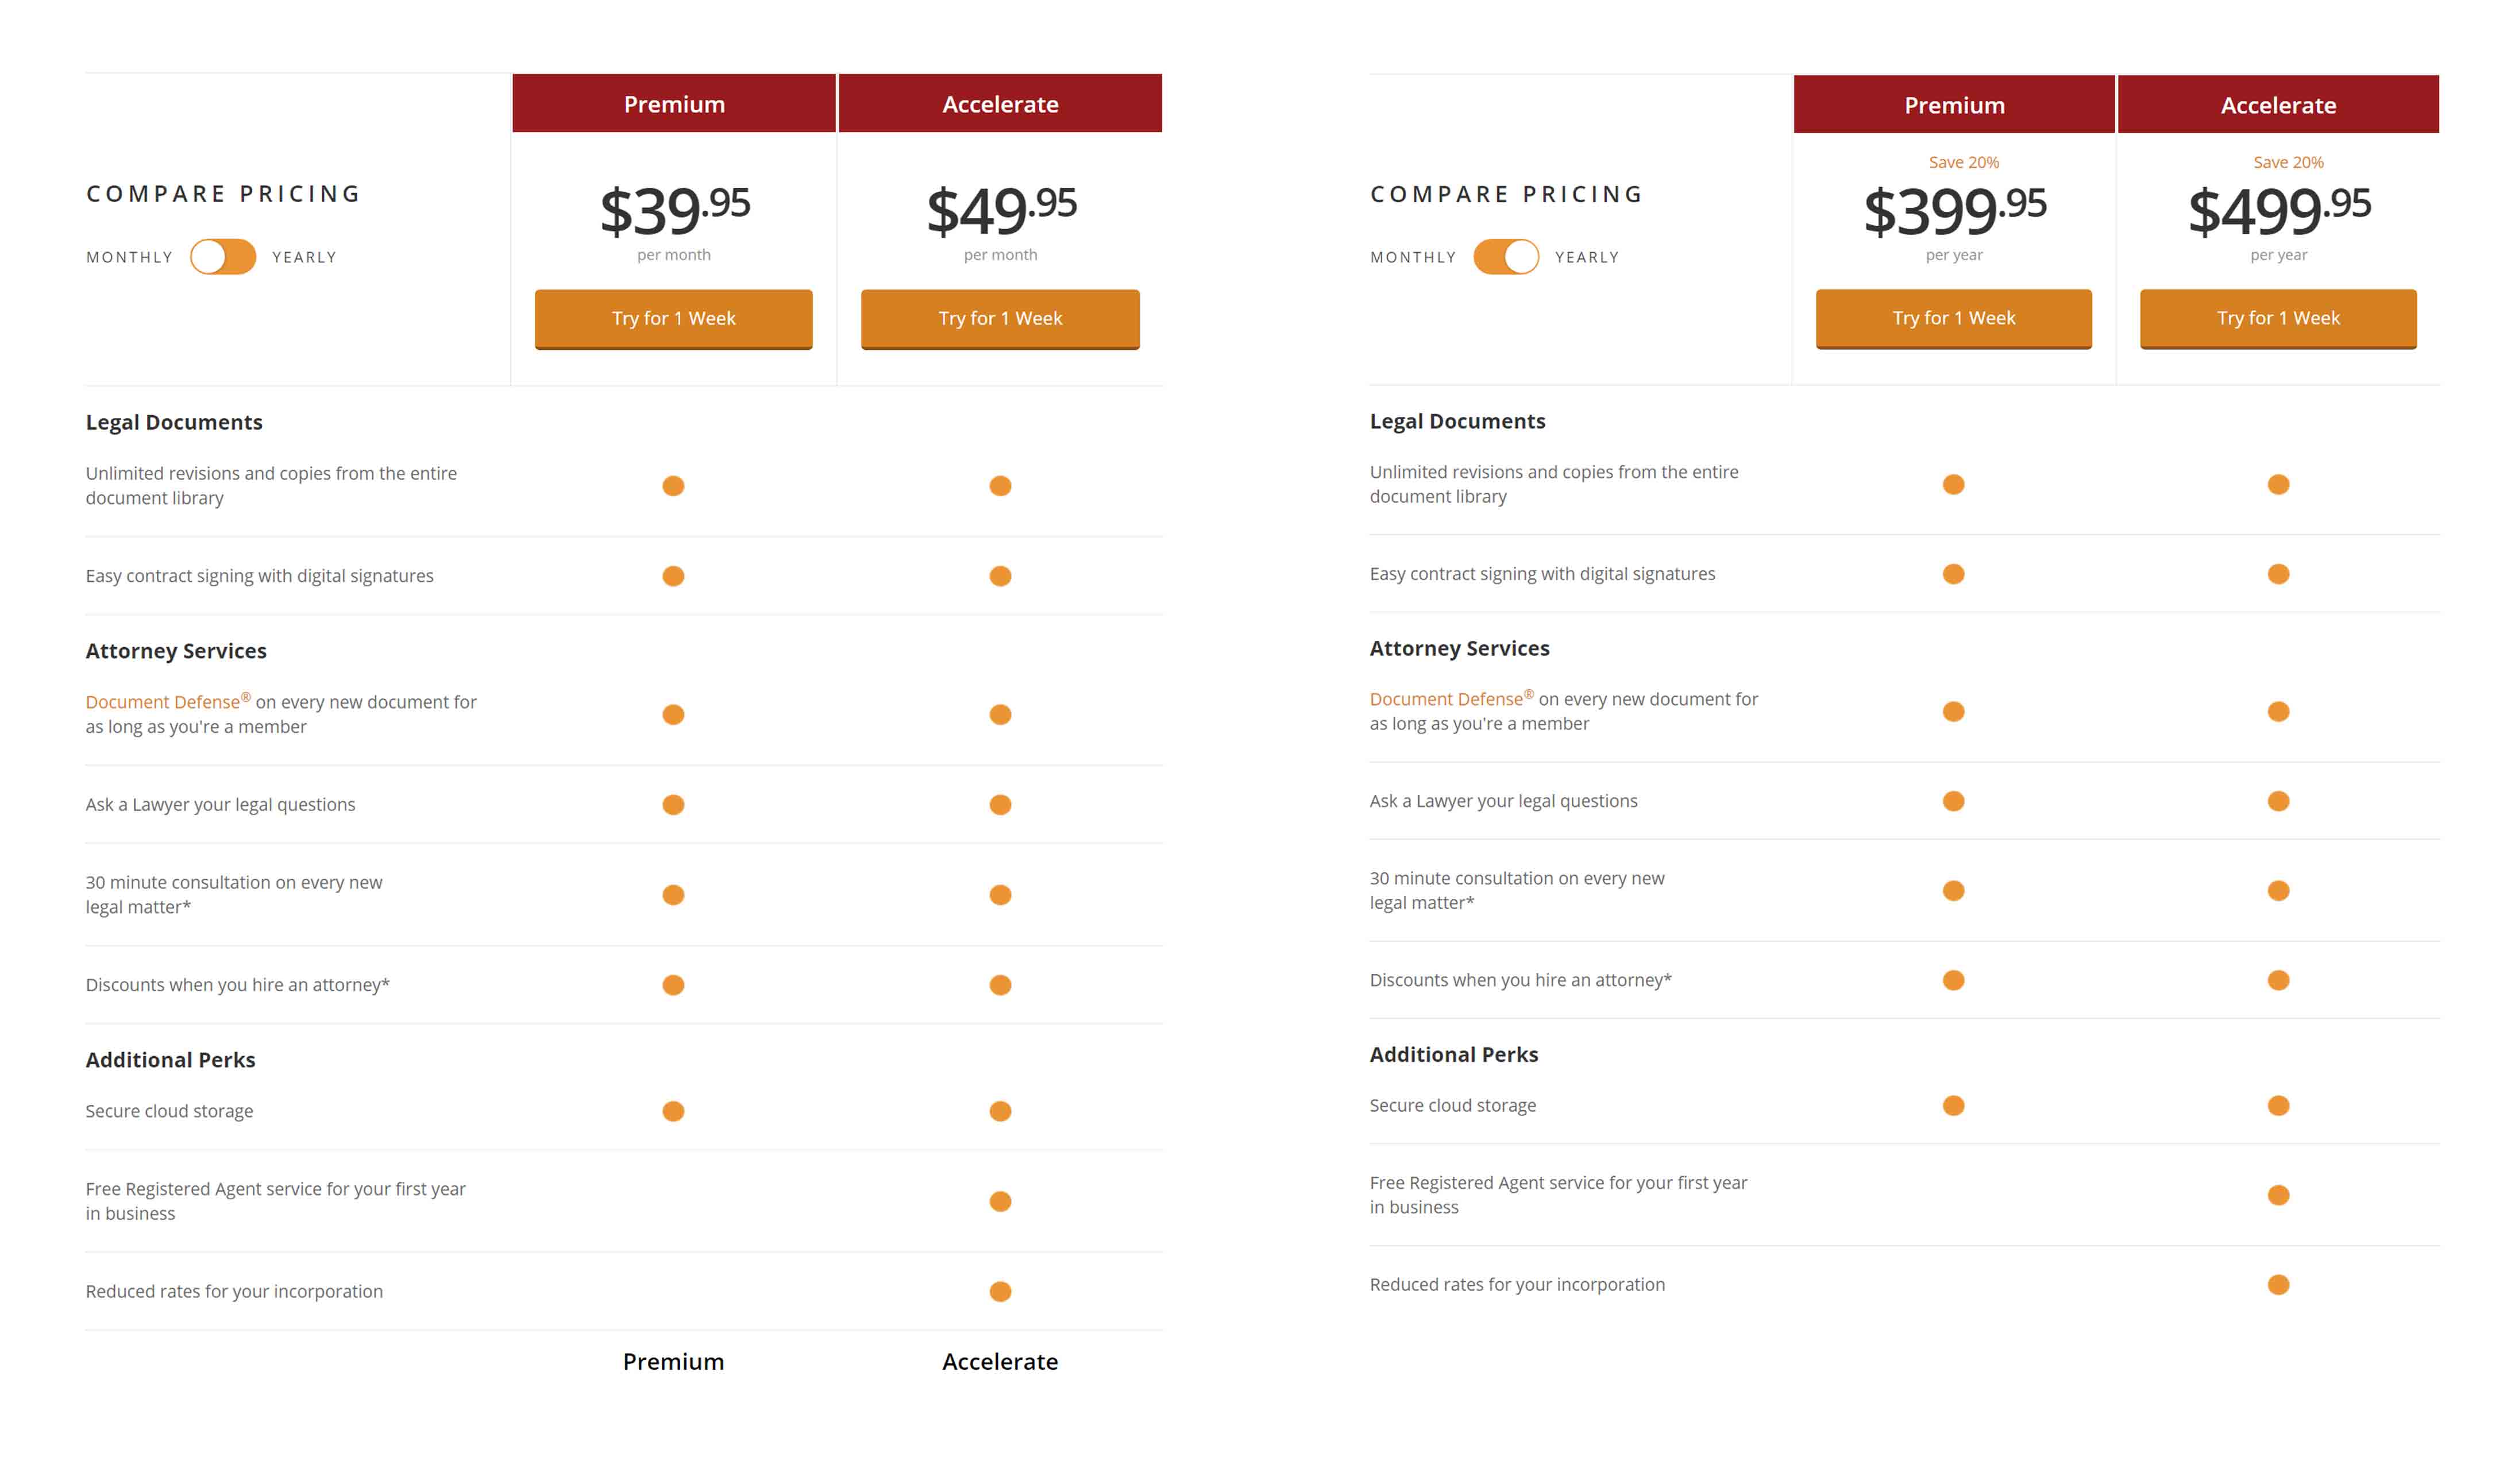The width and height of the screenshot is (2507, 1484).
Task: Toggle right pricing switch to monthly
Action: [1506, 257]
